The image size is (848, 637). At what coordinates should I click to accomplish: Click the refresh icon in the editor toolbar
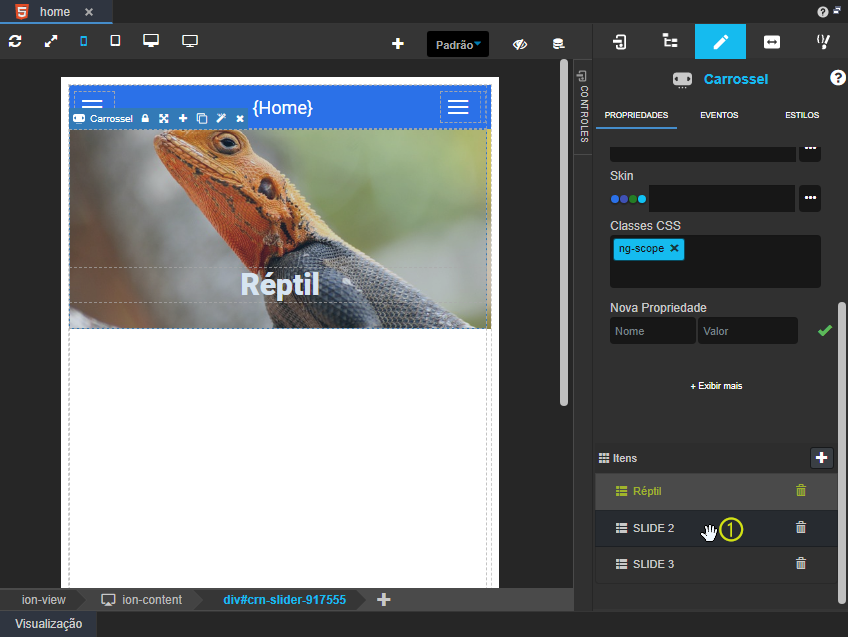pos(15,41)
